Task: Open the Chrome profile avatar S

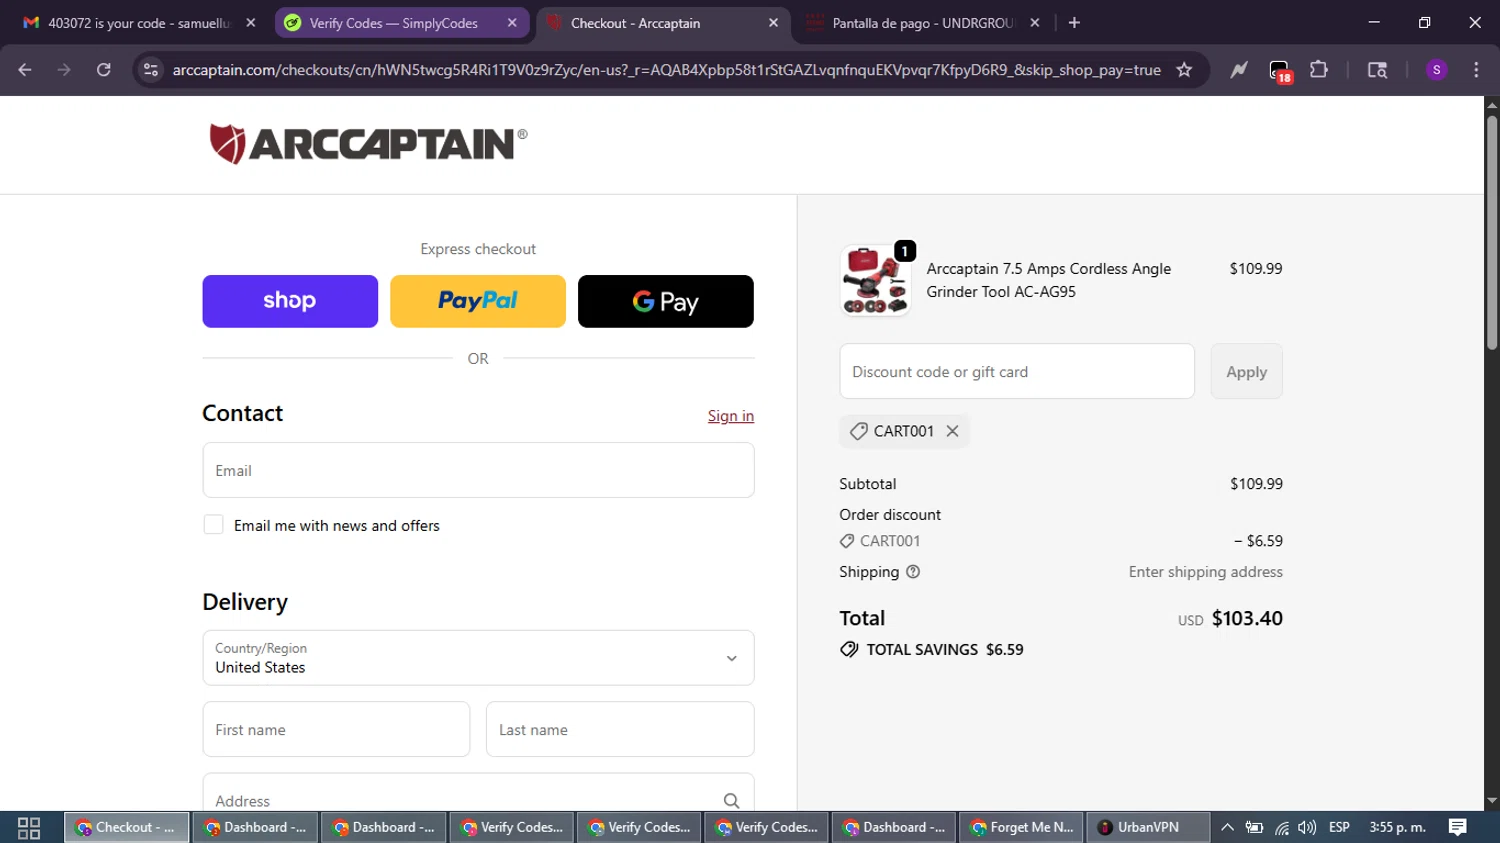Action: point(1436,70)
